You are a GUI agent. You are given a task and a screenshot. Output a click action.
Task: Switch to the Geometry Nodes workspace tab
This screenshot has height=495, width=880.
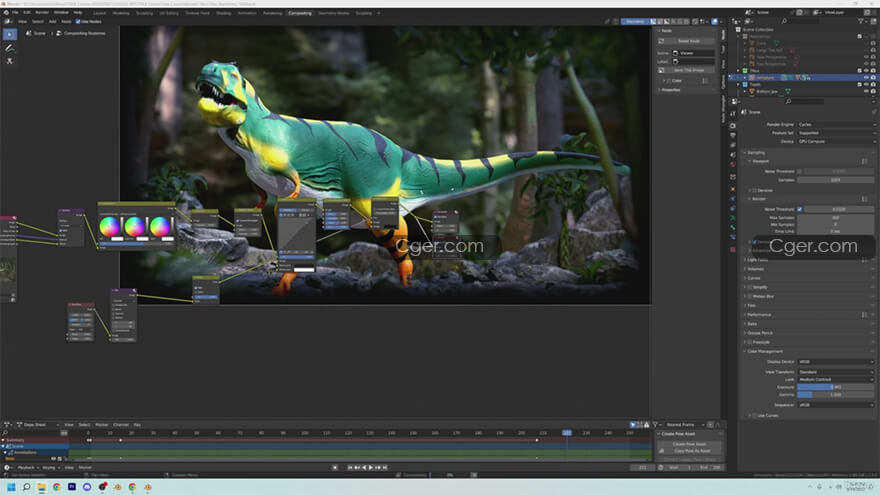pyautogui.click(x=334, y=13)
